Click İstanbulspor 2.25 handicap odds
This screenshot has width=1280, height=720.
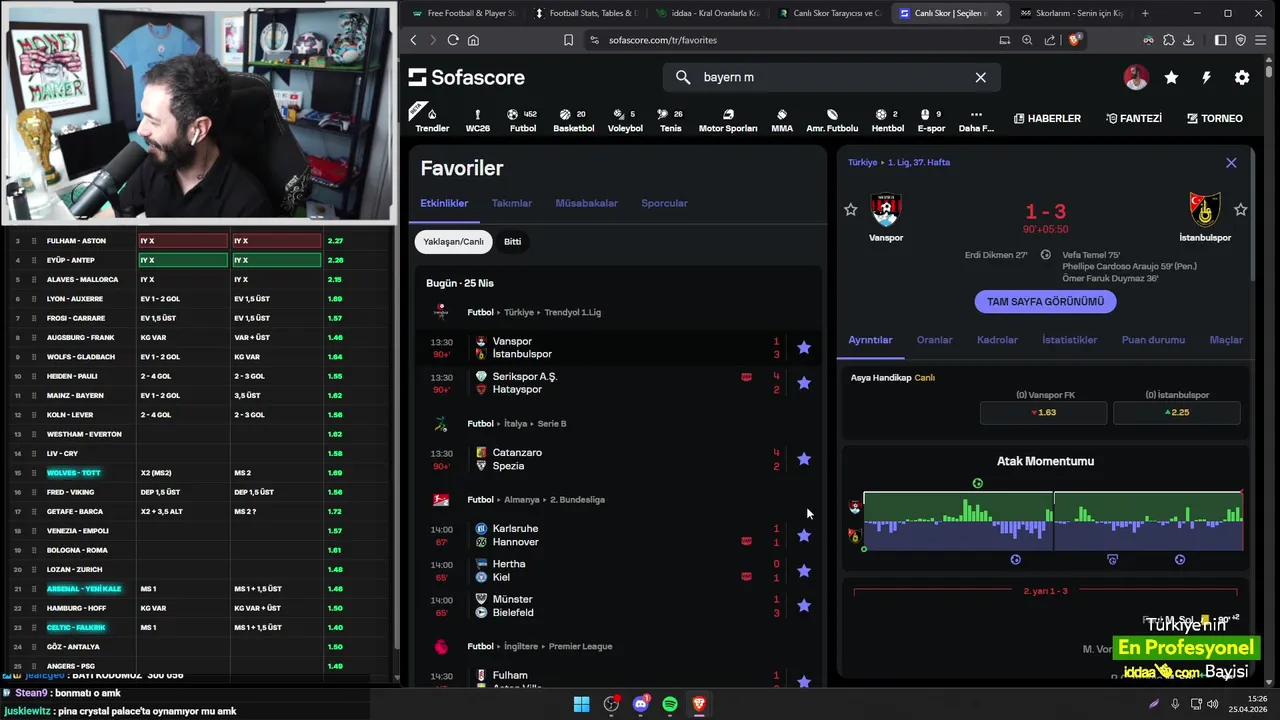click(x=1177, y=412)
